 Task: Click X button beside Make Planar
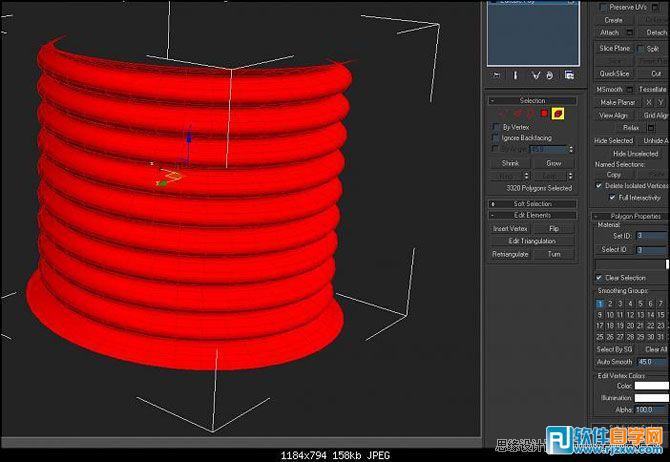click(x=649, y=102)
